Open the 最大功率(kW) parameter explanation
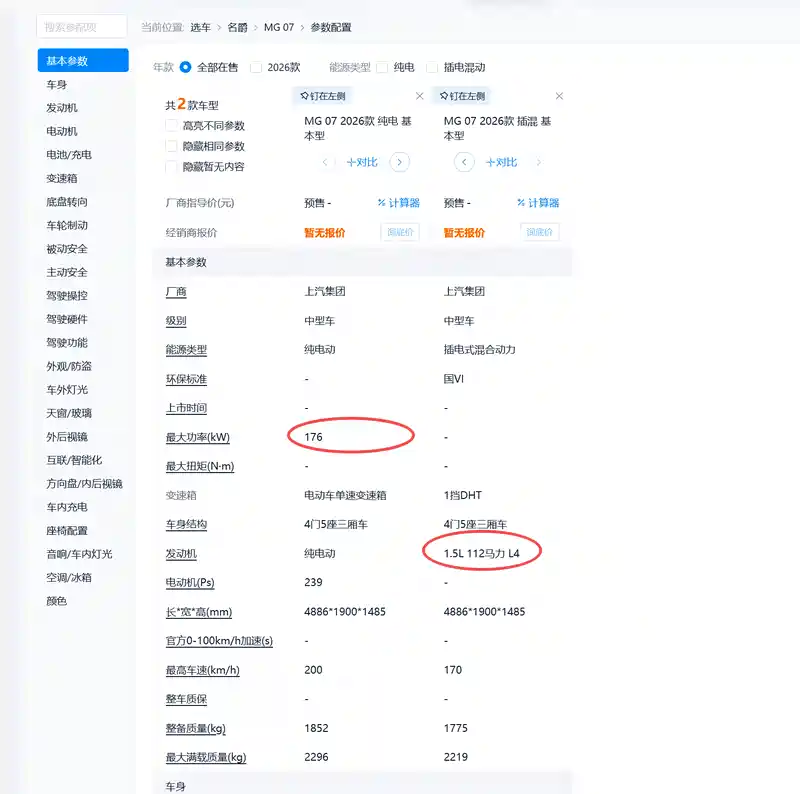The image size is (800, 794). pyautogui.click(x=197, y=437)
